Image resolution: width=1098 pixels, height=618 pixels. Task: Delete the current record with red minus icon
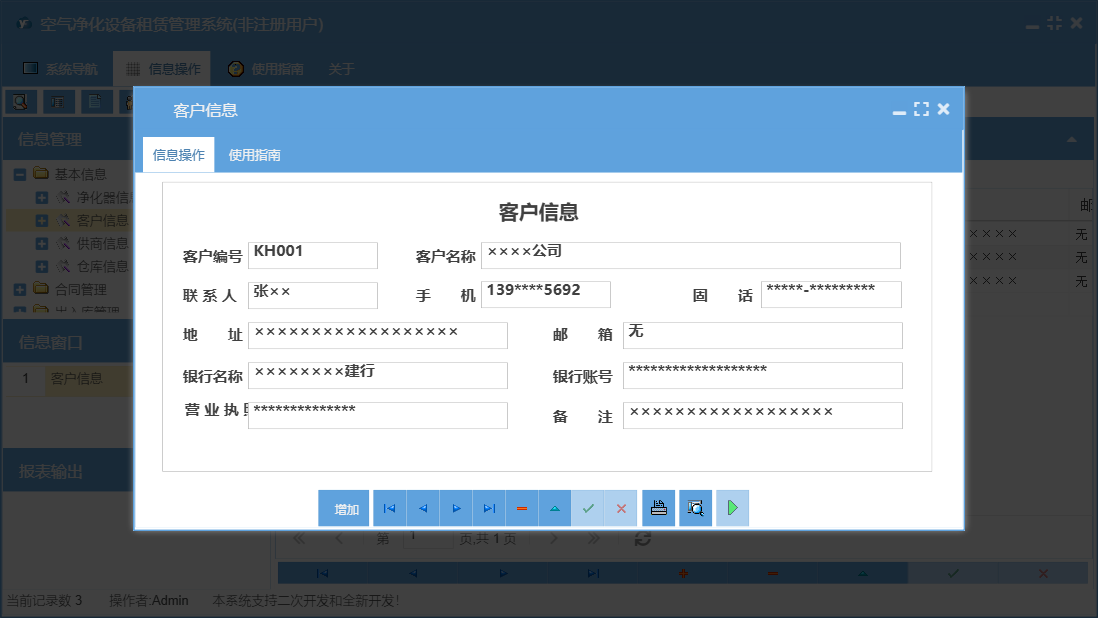point(521,508)
